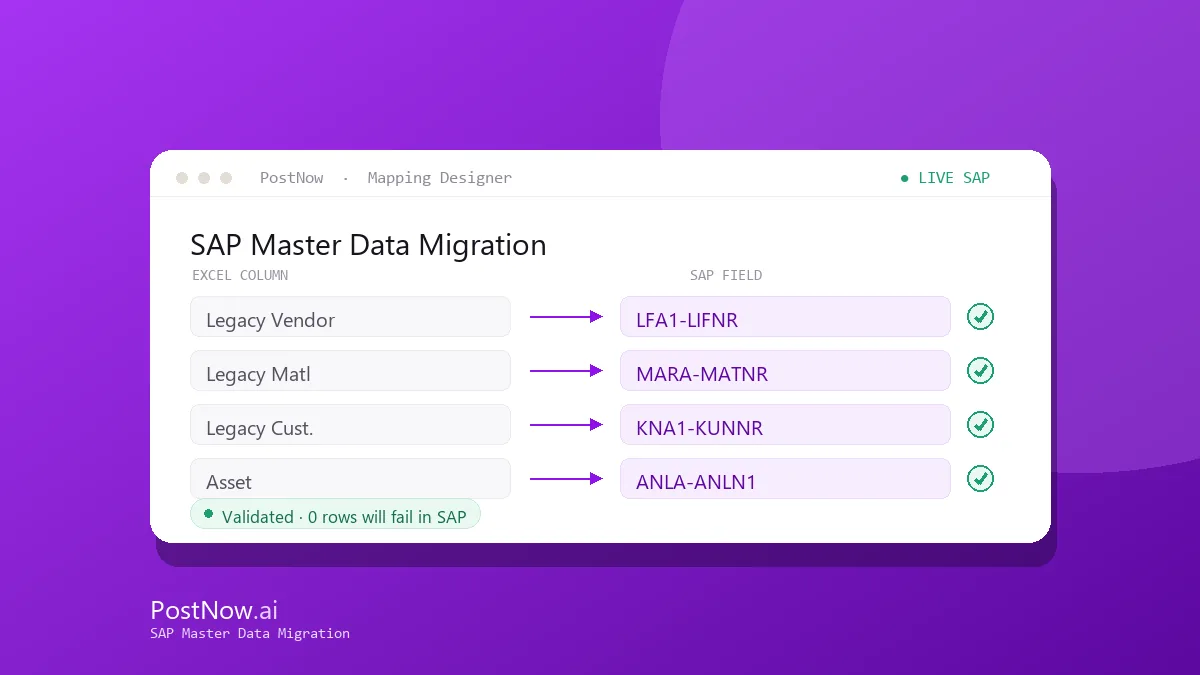The width and height of the screenshot is (1200, 675).
Task: Click the PostNow.ai brand text below window
Action: point(214,610)
